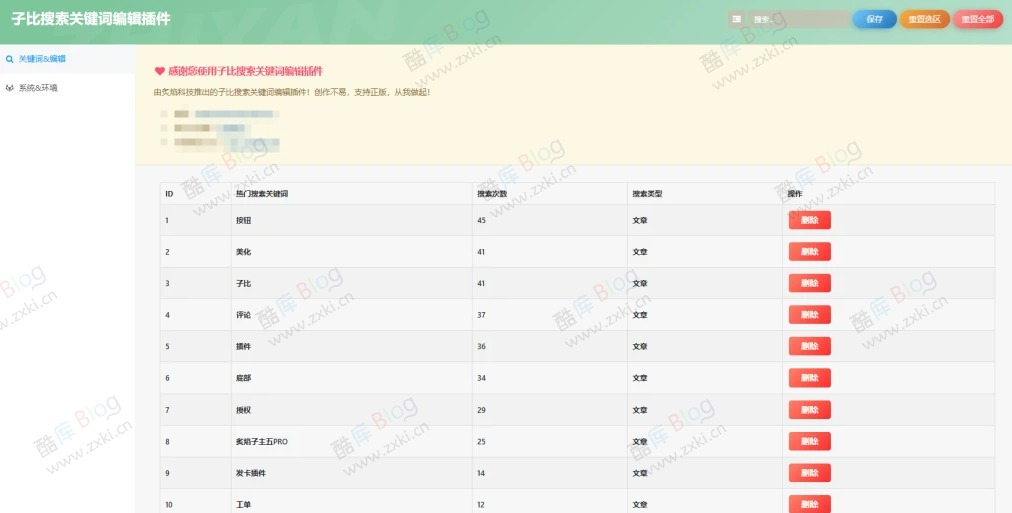Delete the 评论 keyword row
This screenshot has height=513, width=1012.
tap(809, 315)
